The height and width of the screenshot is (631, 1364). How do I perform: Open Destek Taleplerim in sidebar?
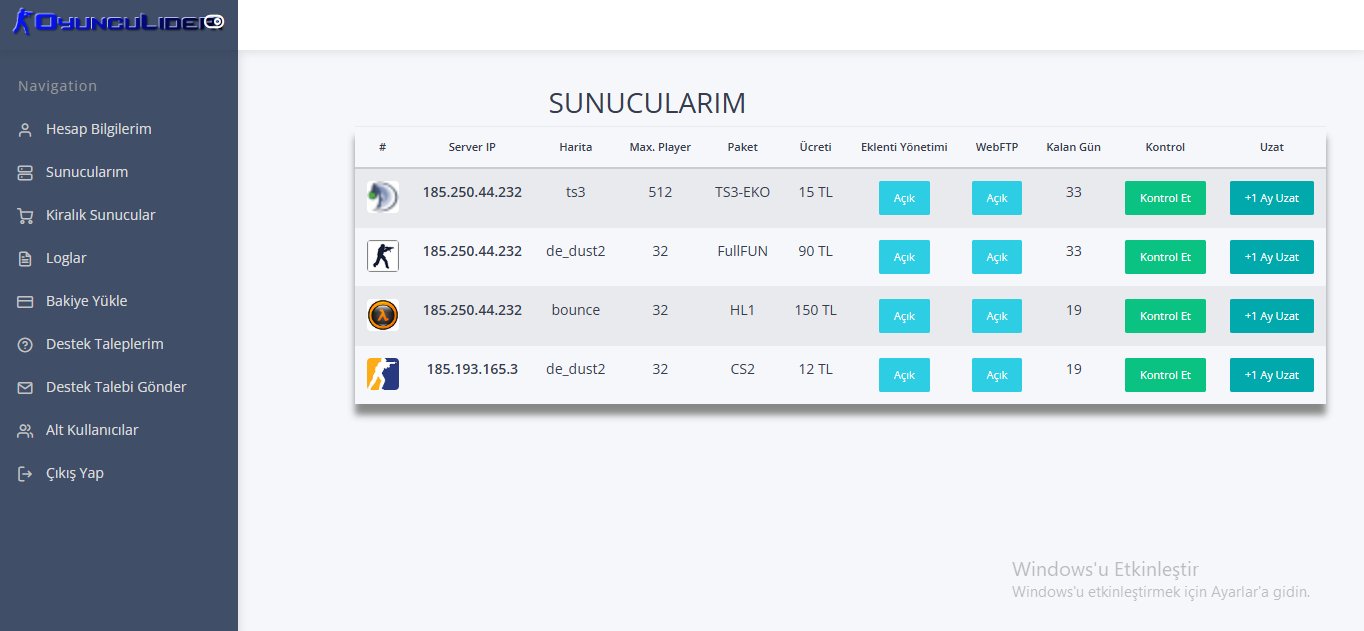coord(104,344)
